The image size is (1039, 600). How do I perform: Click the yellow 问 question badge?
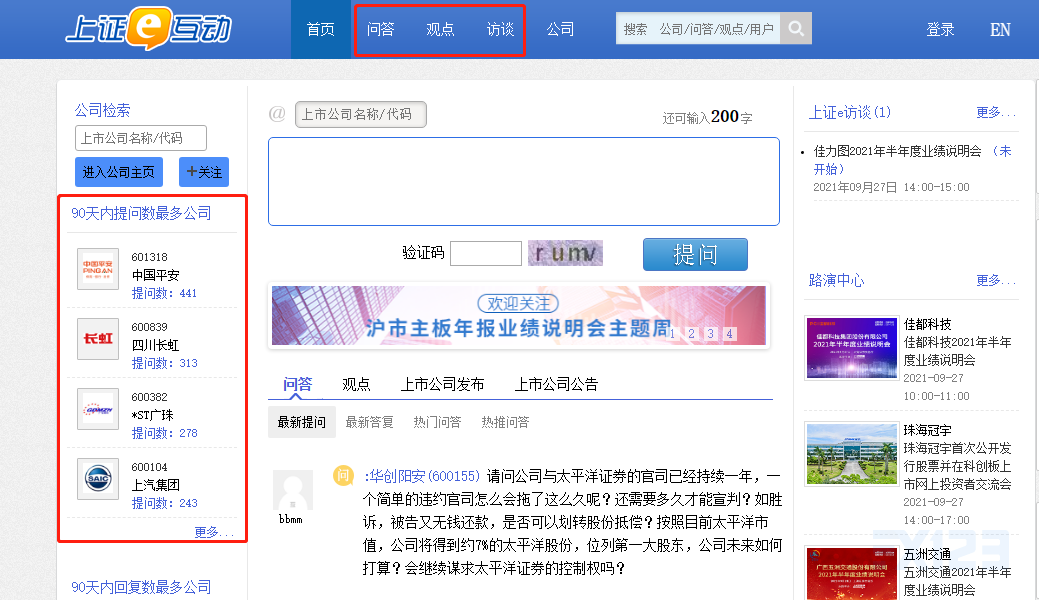coord(343,475)
